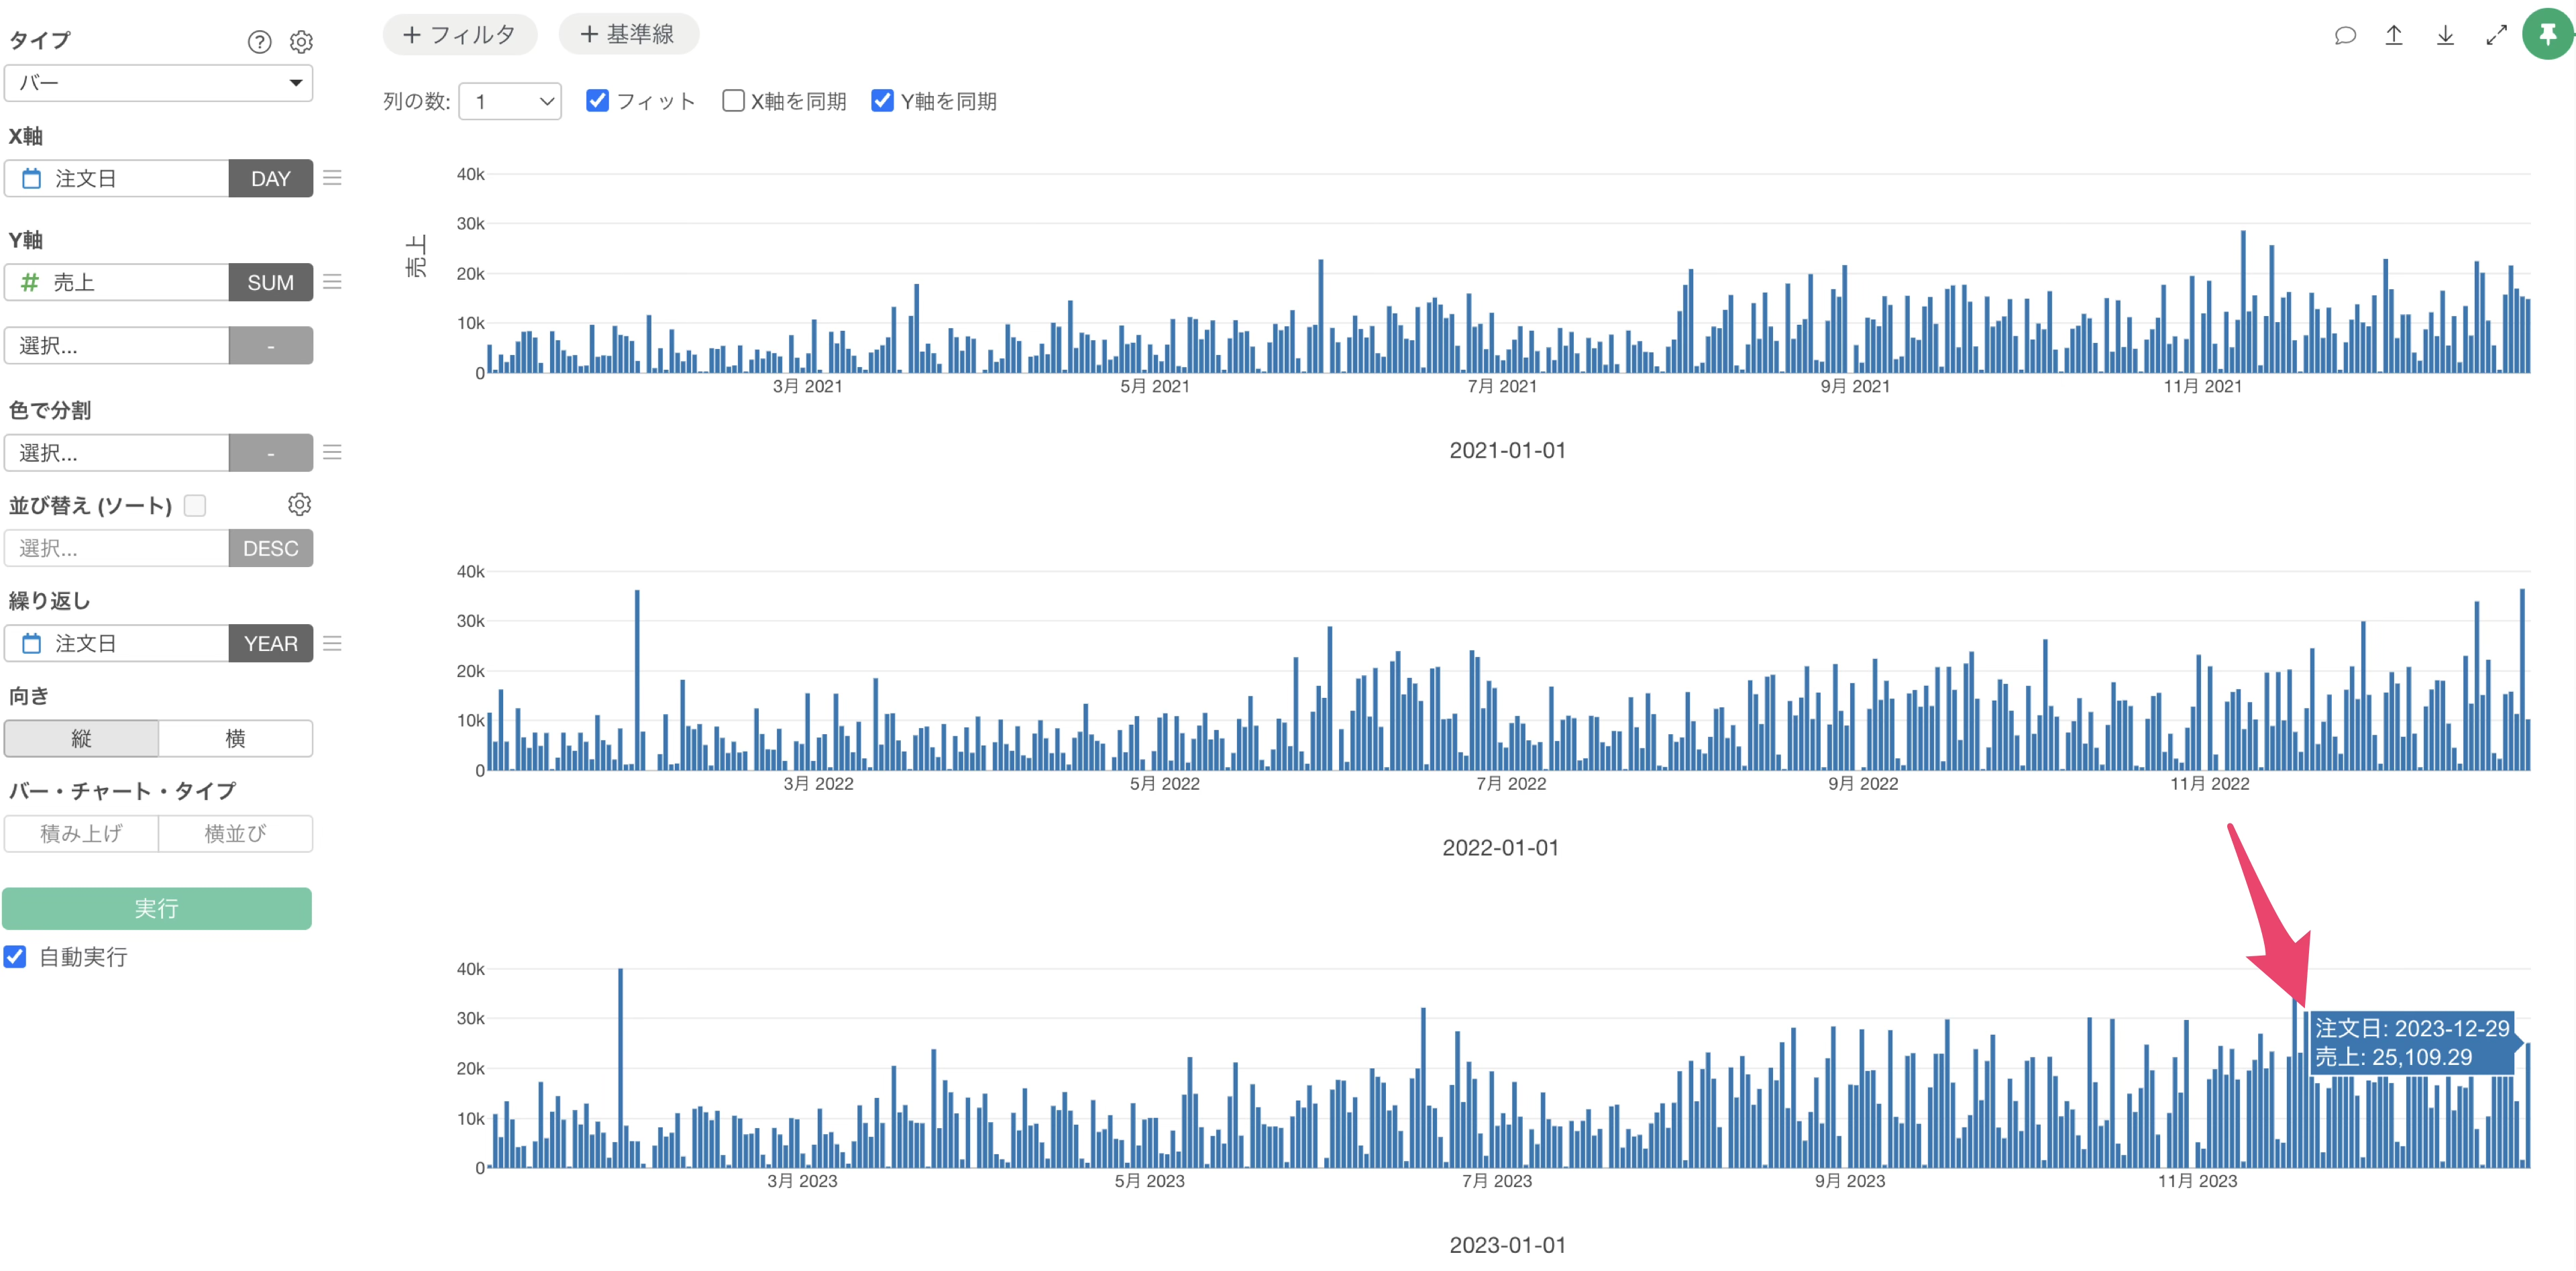
Task: Click the 実行 run button
Action: pyautogui.click(x=157, y=908)
